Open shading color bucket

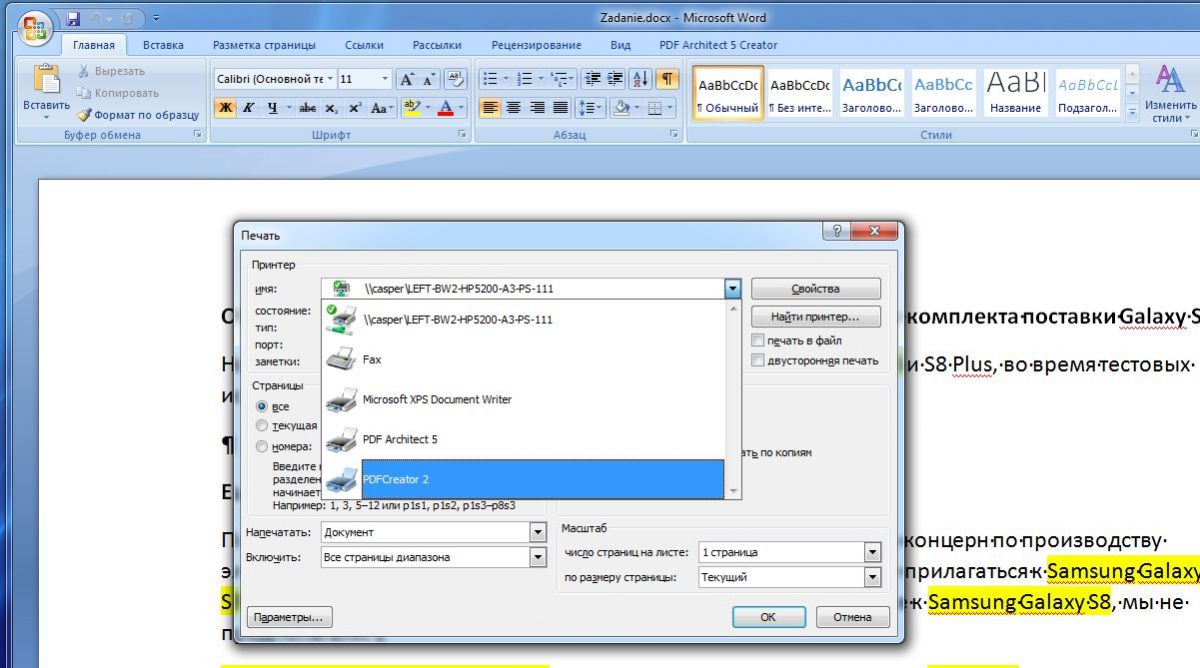(x=621, y=108)
